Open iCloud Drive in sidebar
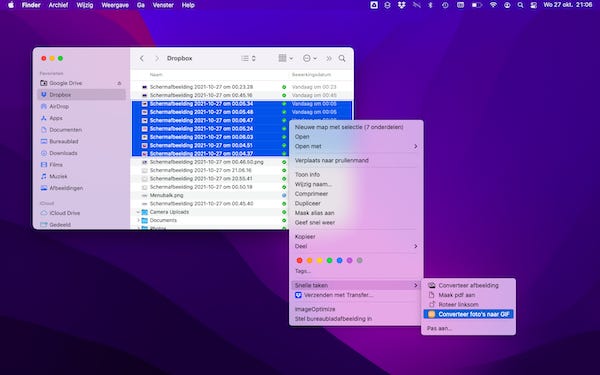The image size is (600, 375). pos(65,213)
